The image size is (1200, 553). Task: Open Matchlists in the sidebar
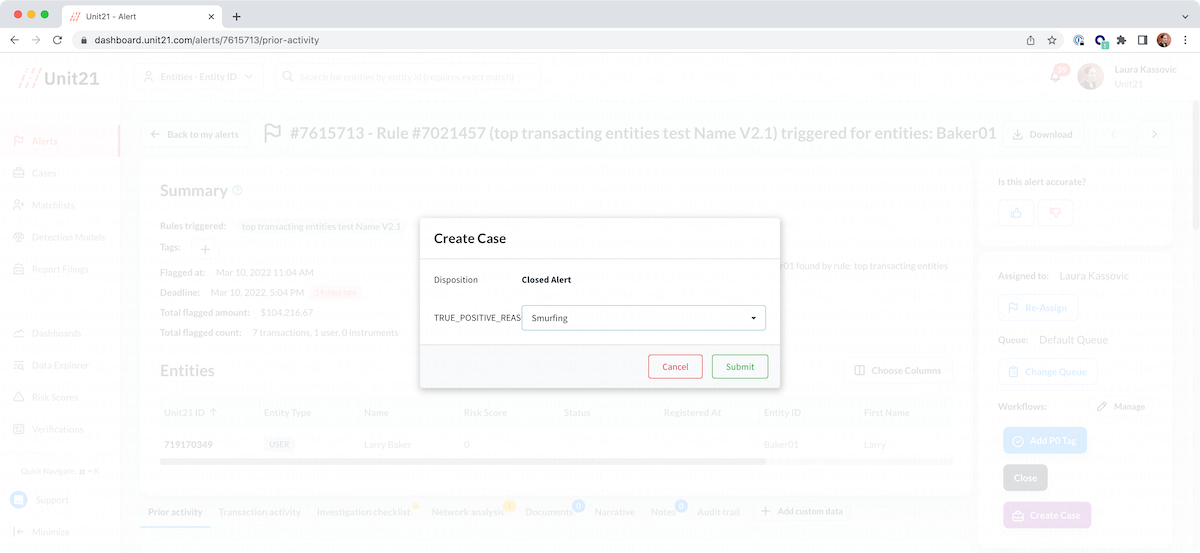click(x=44, y=205)
